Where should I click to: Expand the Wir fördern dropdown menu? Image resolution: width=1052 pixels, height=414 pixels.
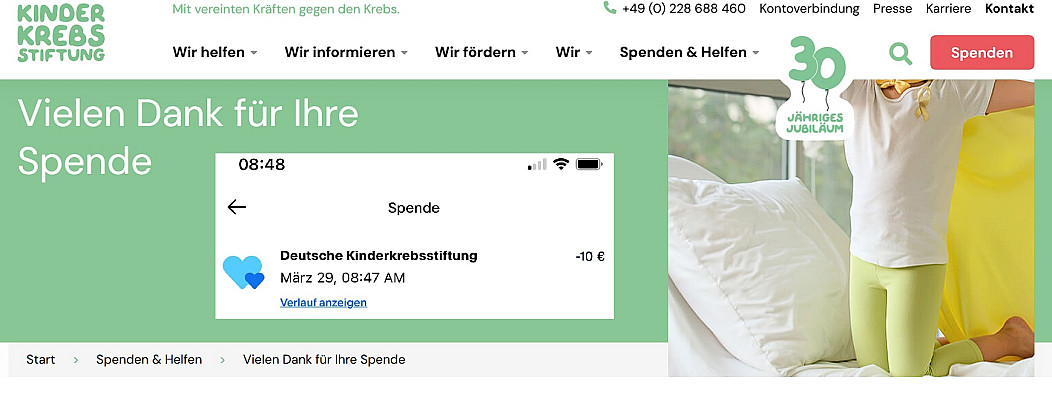coord(482,52)
